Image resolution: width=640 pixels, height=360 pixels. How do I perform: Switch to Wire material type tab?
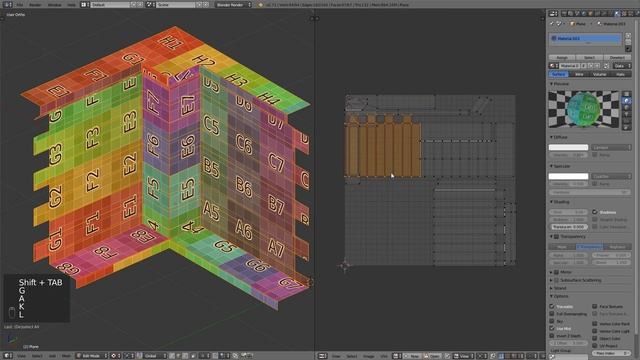tap(579, 74)
